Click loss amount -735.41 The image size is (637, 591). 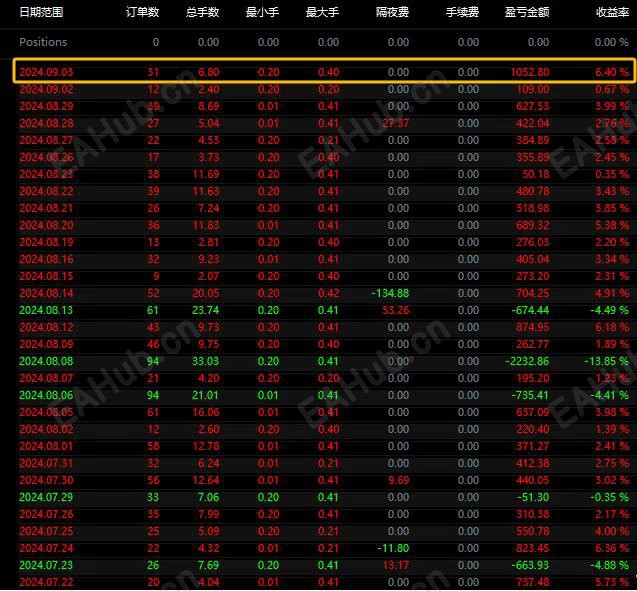(530, 396)
